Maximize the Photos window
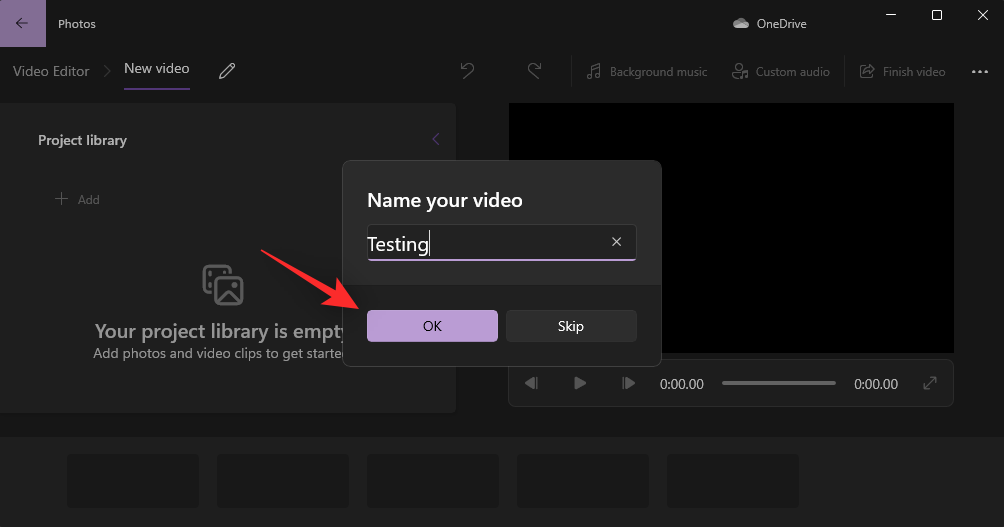Screen dimensions: 1004x527 (937, 15)
